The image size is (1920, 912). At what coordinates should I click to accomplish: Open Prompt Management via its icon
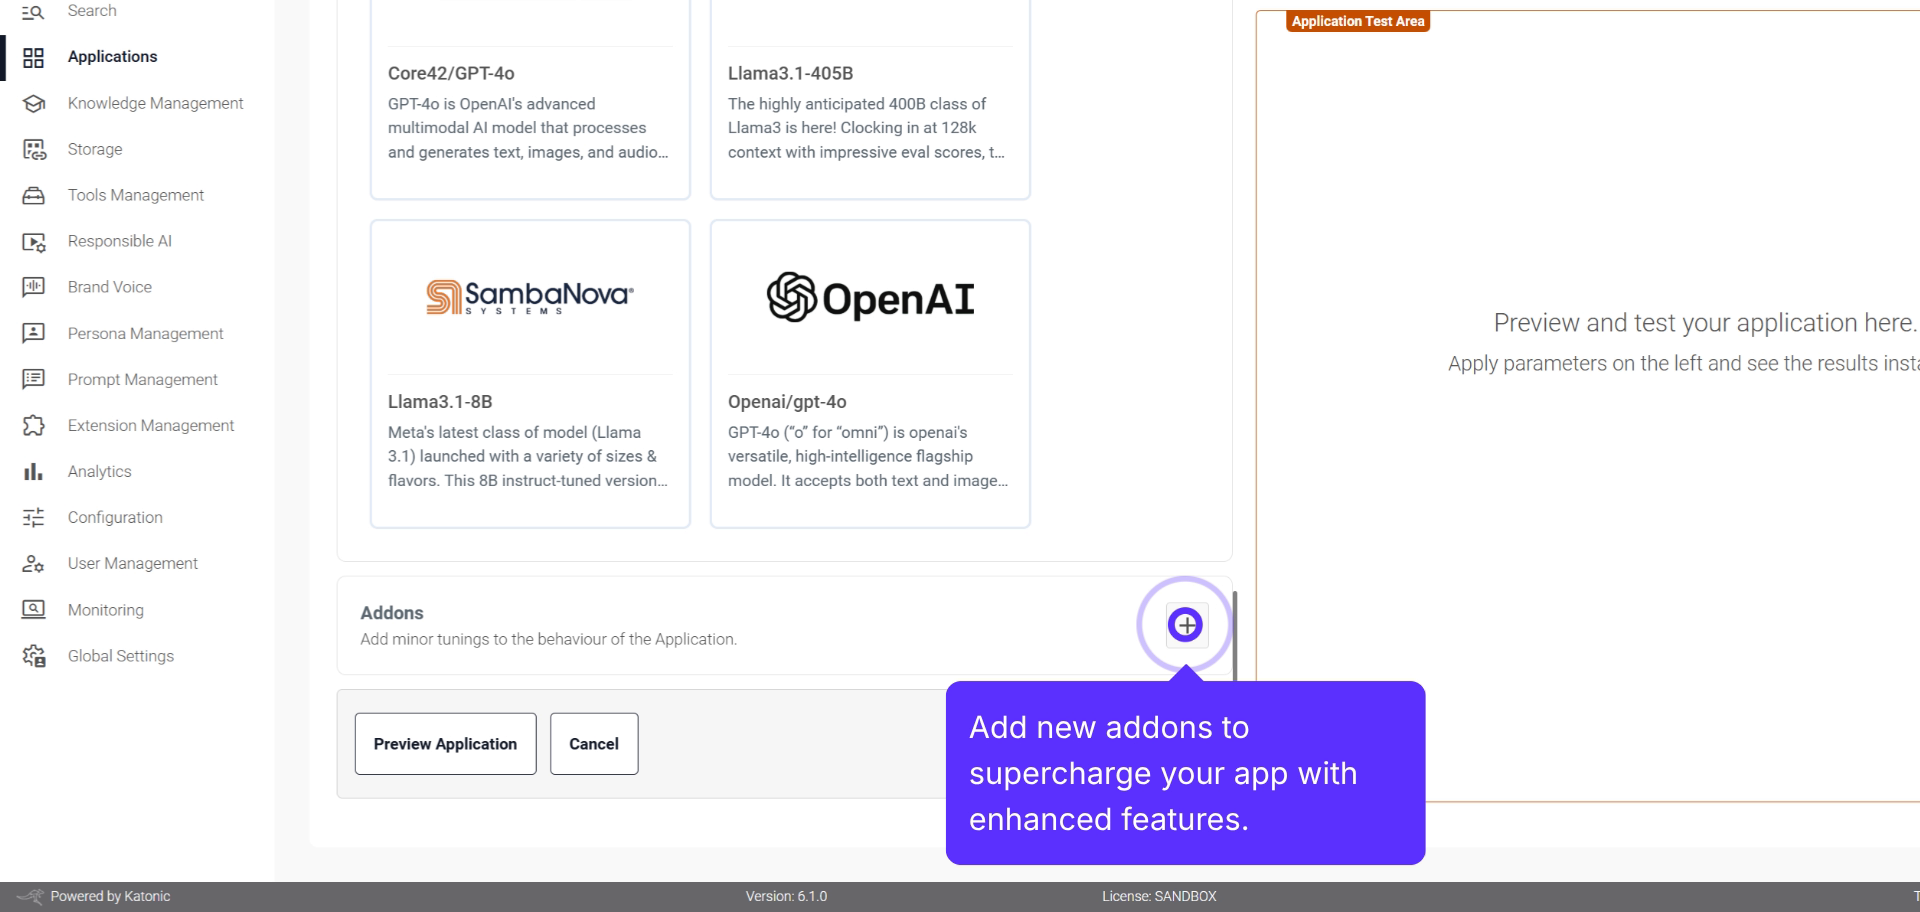click(x=33, y=379)
